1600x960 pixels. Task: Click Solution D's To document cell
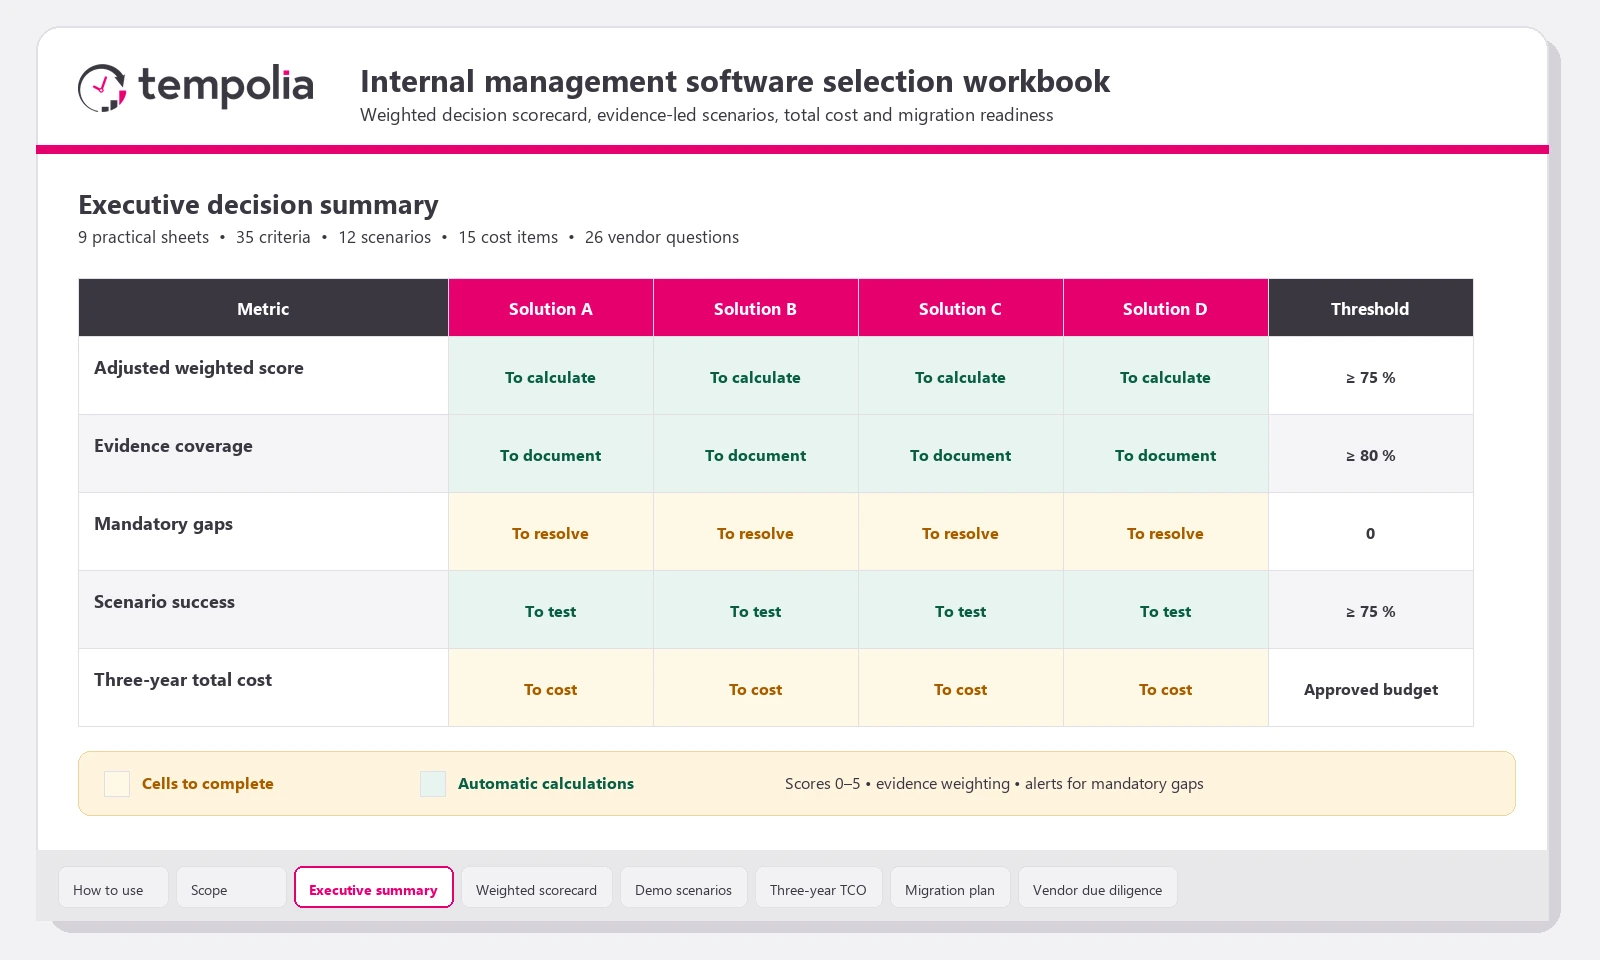[1166, 454]
